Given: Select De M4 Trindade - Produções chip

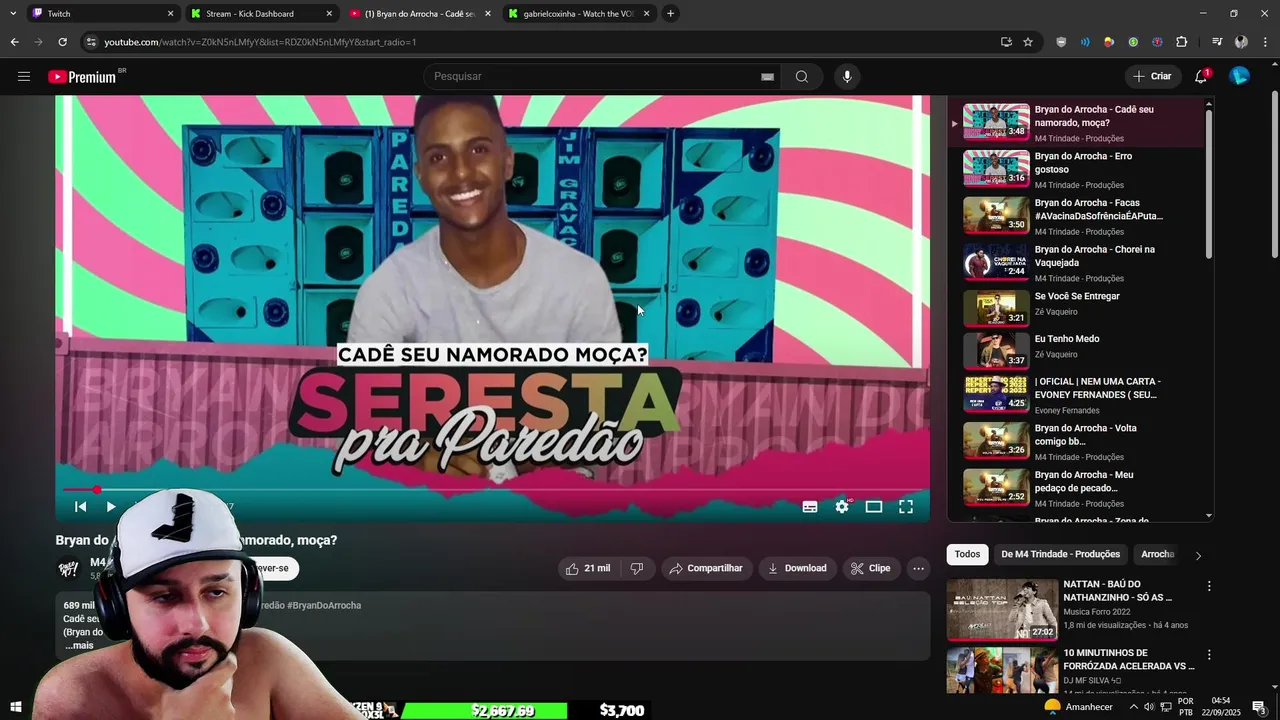Looking at the screenshot, I should coord(1060,554).
